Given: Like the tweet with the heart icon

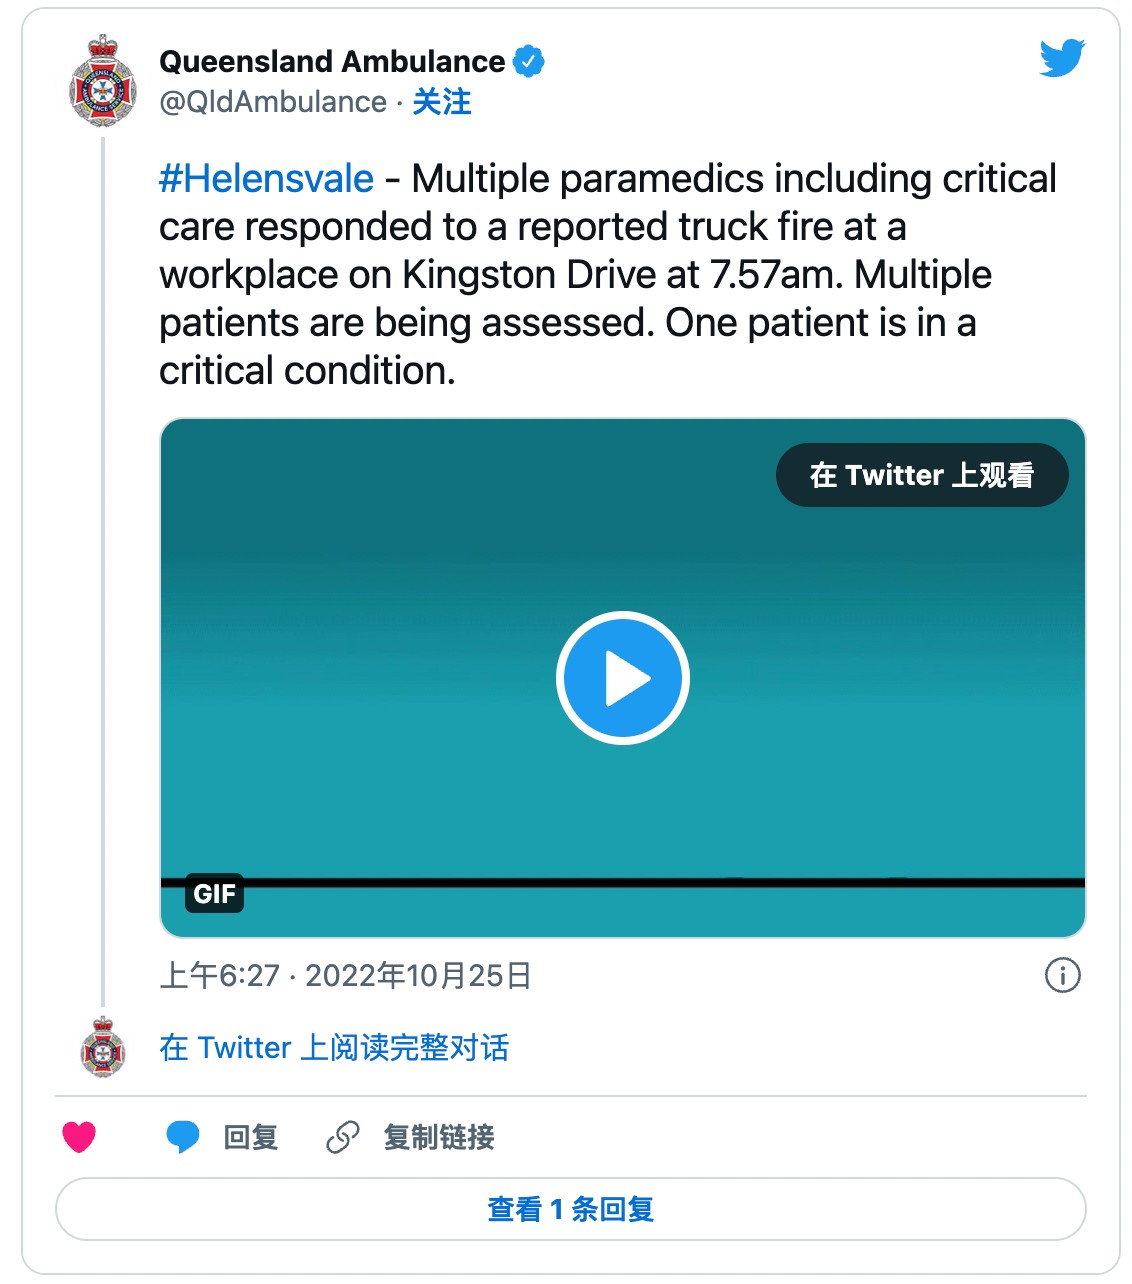Looking at the screenshot, I should pos(79,1137).
